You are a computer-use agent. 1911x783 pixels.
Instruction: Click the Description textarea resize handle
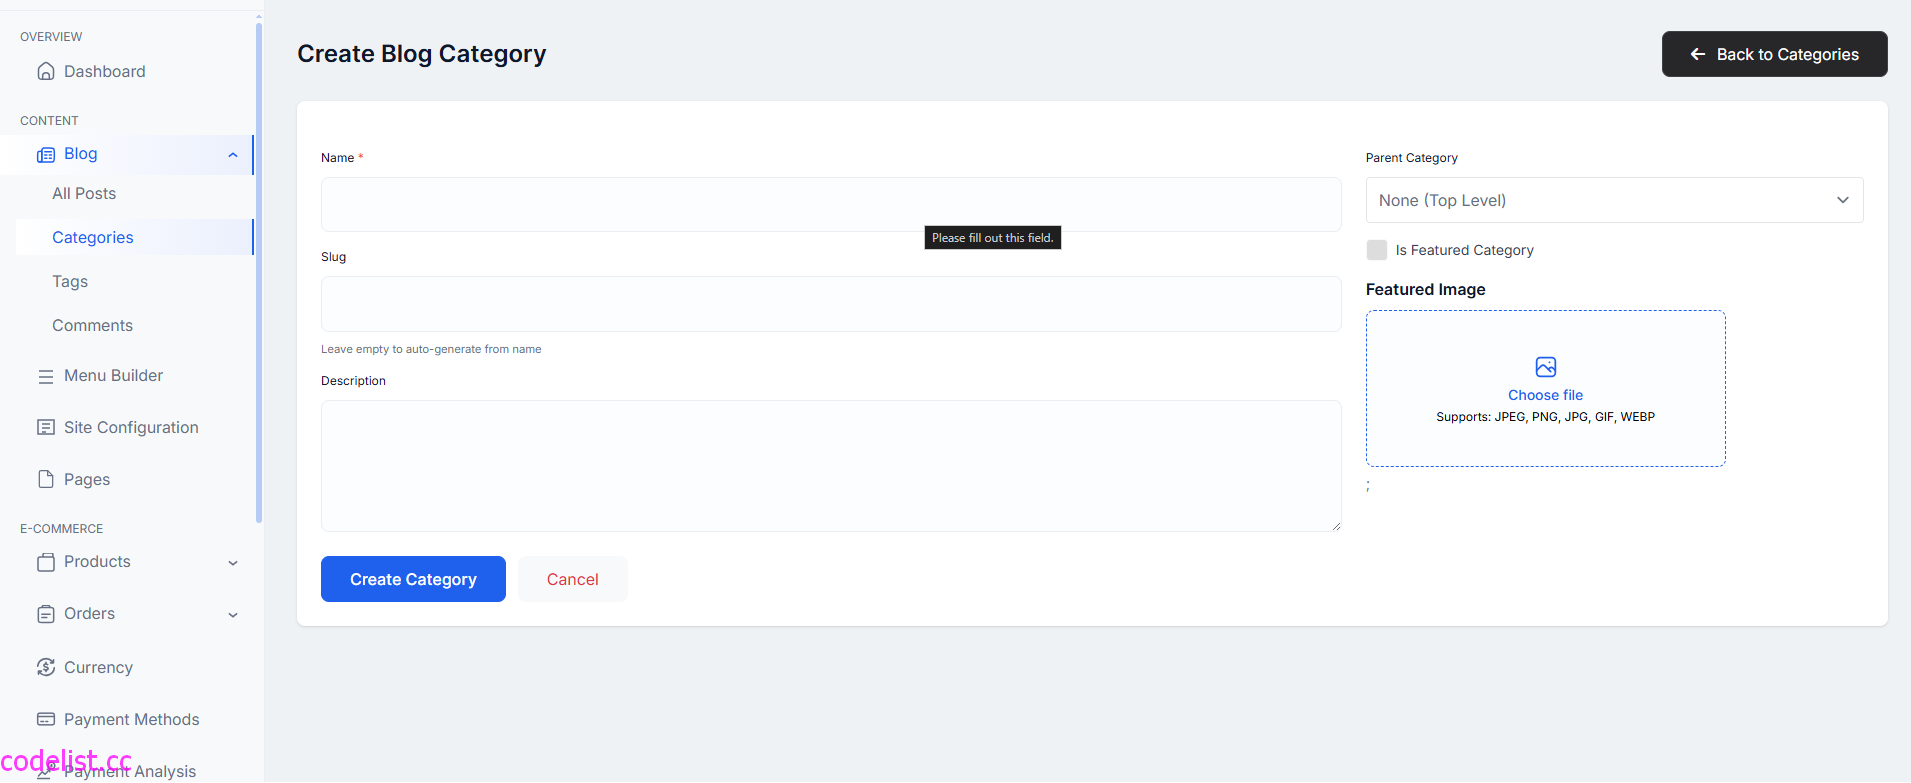[1336, 526]
